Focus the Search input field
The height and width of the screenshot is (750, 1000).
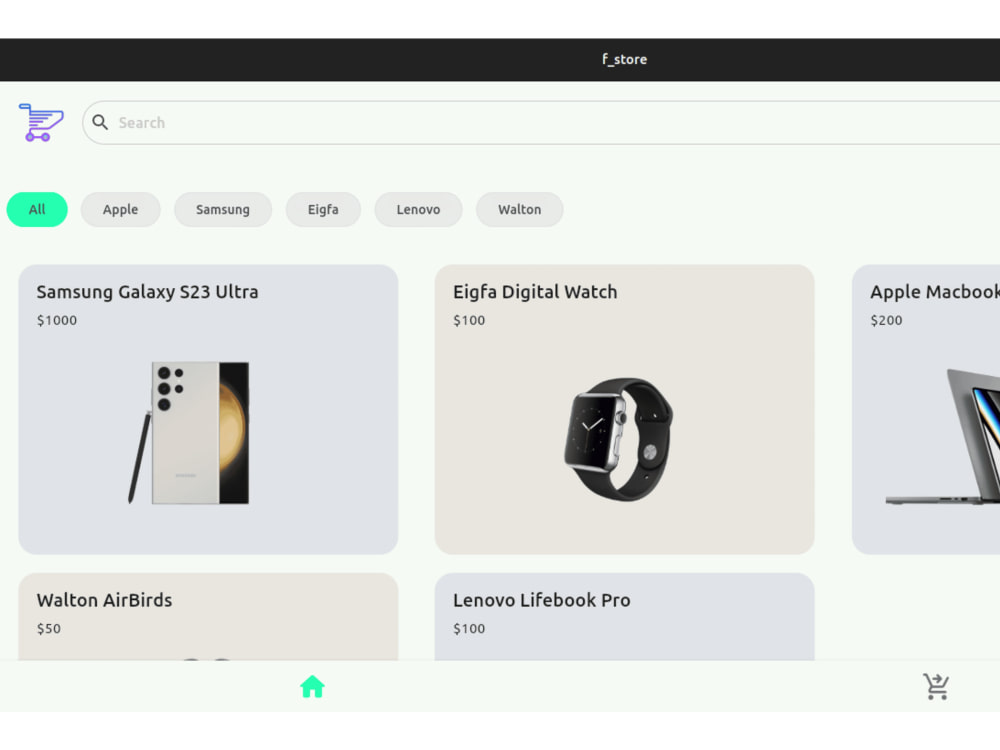pos(541,122)
